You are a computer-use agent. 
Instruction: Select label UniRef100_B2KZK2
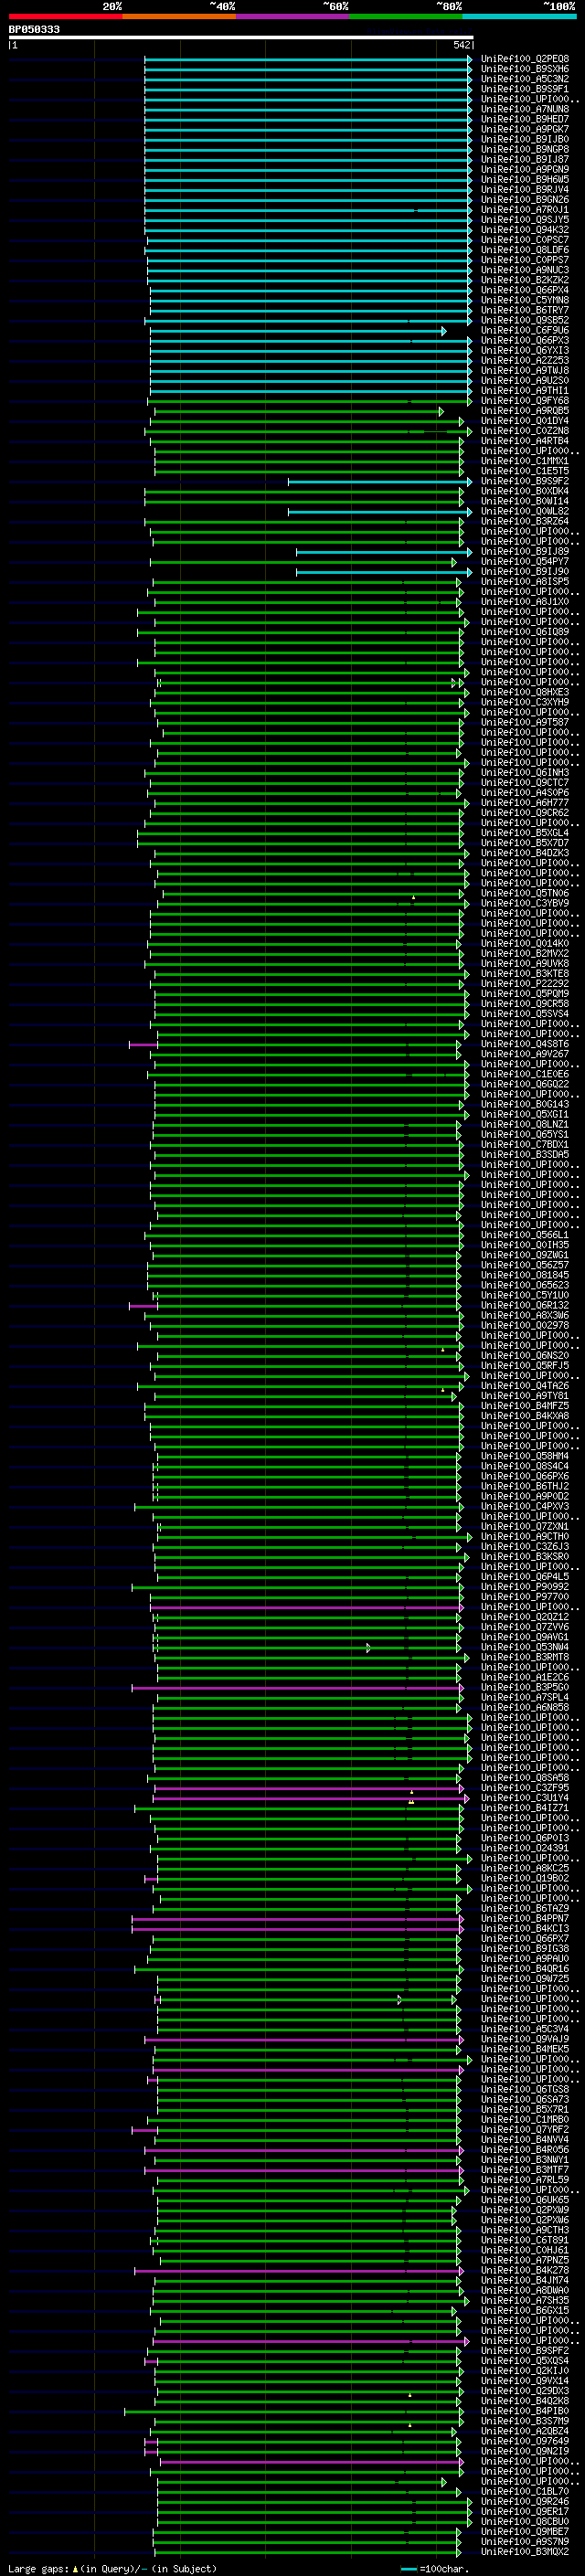click(525, 280)
